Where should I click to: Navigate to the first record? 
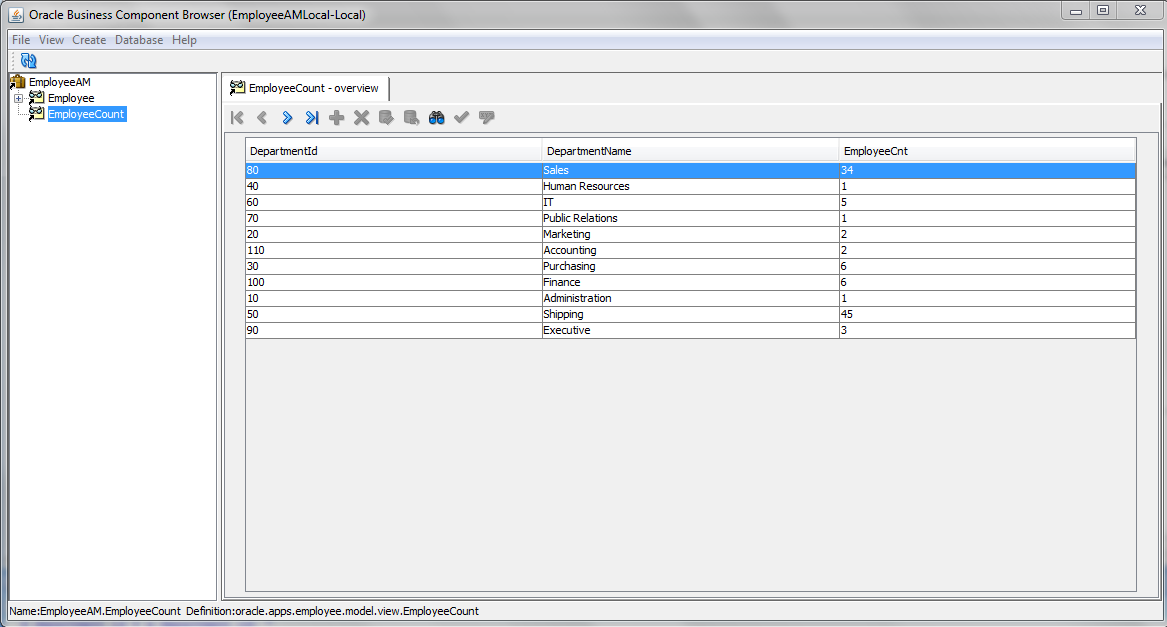click(x=237, y=117)
